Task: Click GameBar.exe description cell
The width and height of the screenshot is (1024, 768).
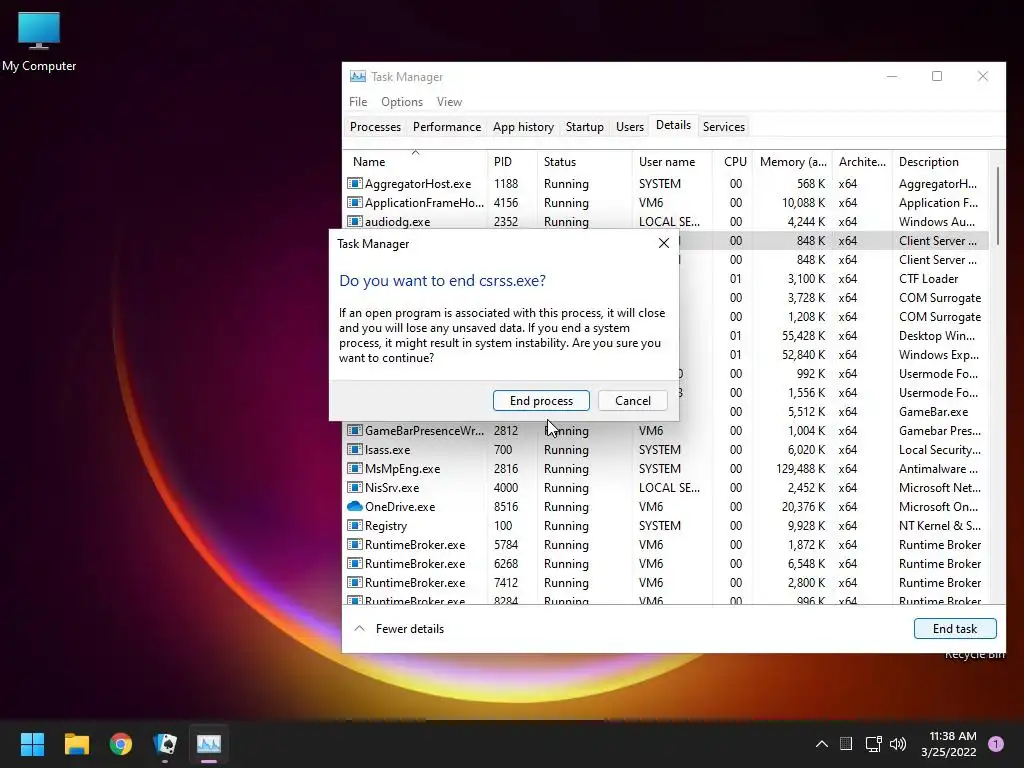Action: pos(933,411)
